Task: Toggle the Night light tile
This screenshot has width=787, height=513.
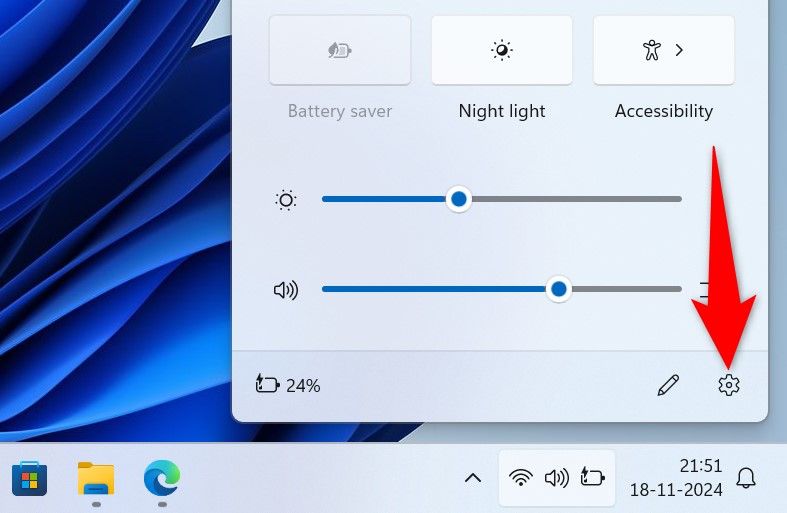Action: (x=502, y=50)
